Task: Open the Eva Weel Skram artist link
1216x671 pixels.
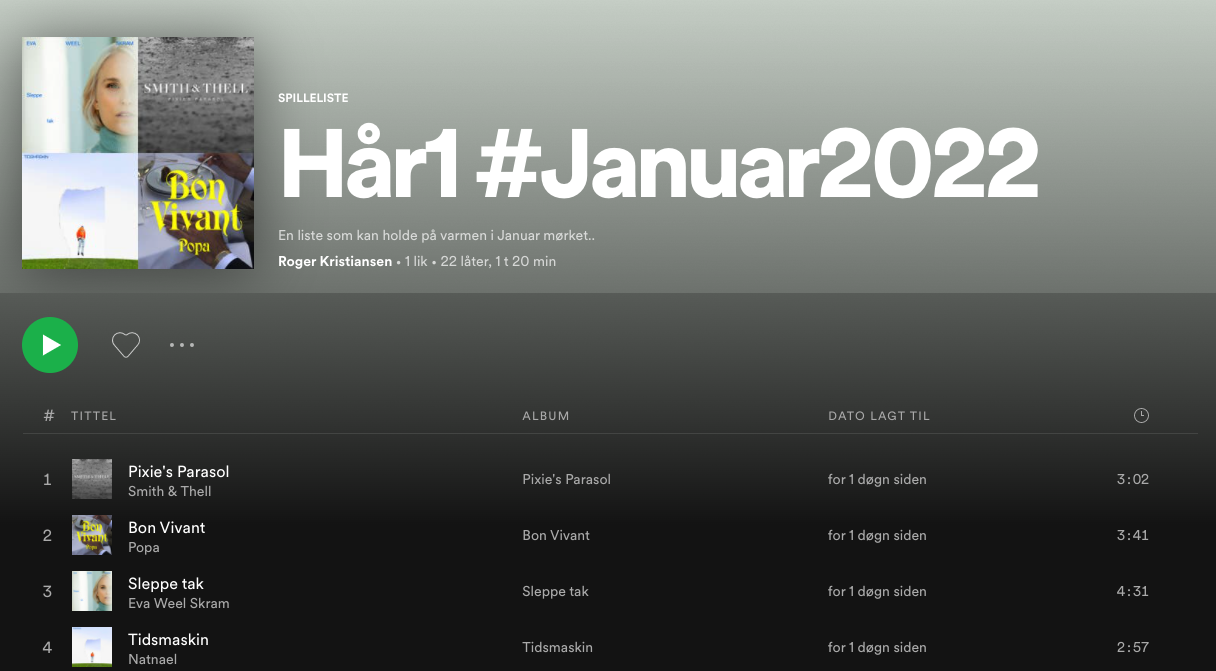Action: [x=178, y=604]
